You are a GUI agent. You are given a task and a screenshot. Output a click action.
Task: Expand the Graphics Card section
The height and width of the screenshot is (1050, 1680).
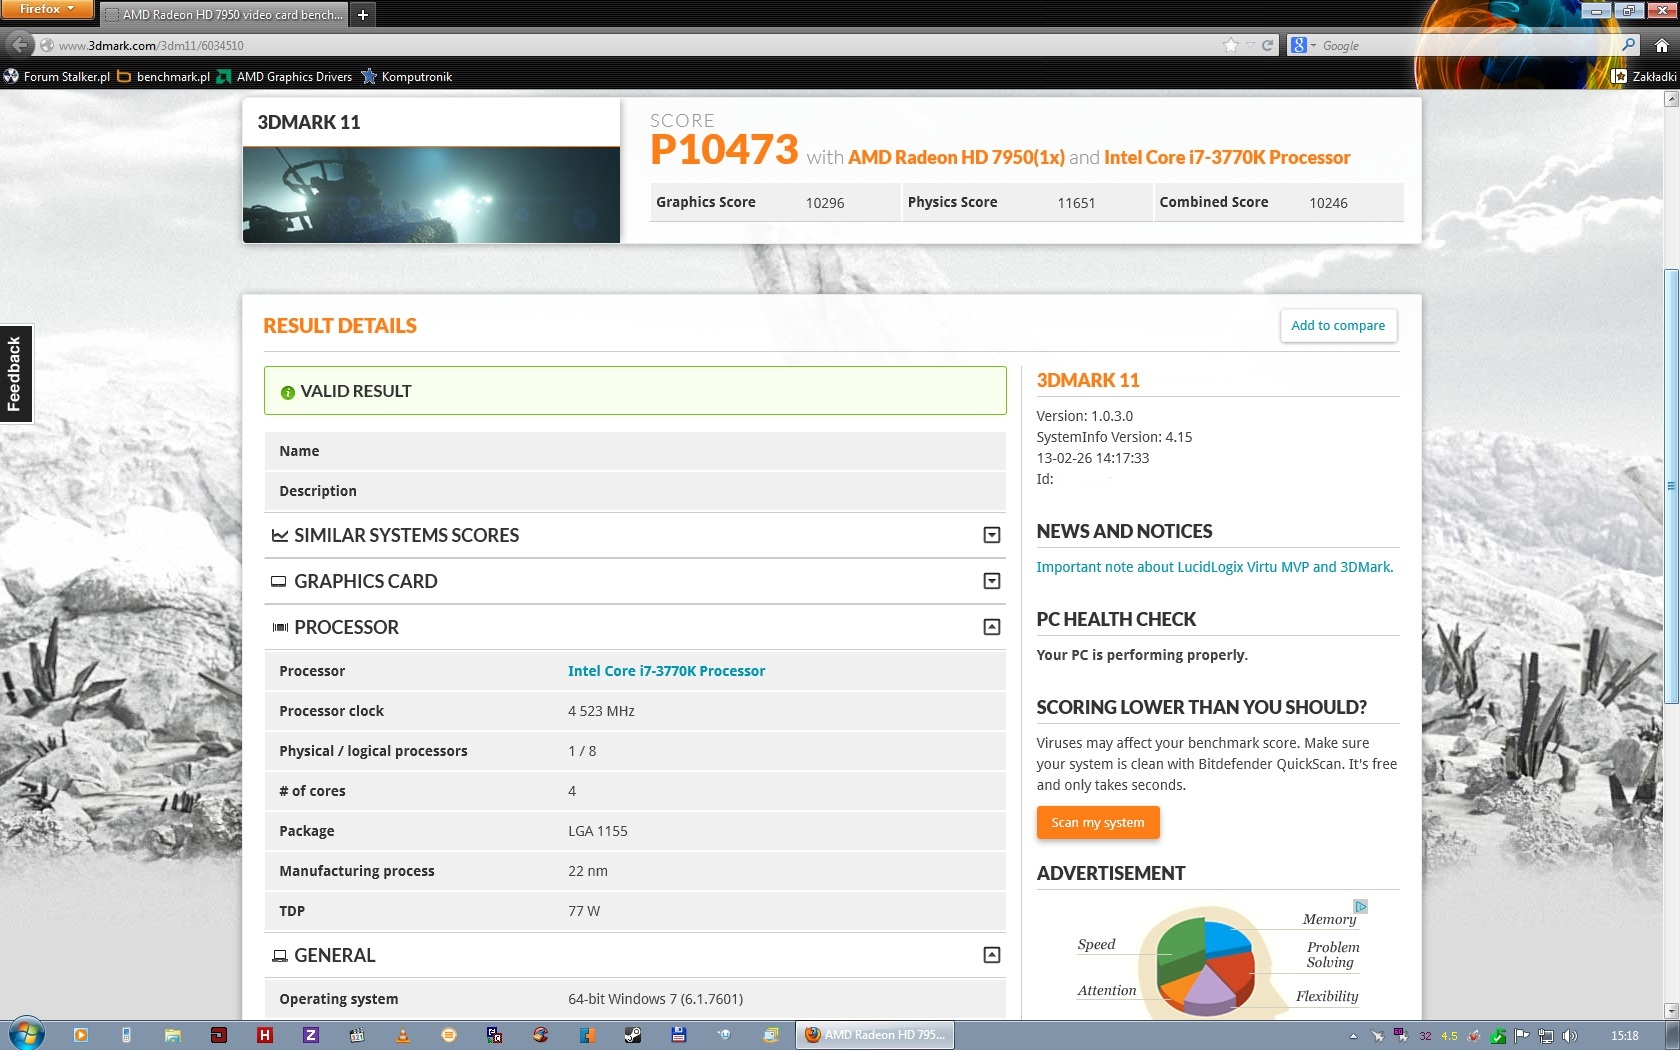click(x=991, y=581)
